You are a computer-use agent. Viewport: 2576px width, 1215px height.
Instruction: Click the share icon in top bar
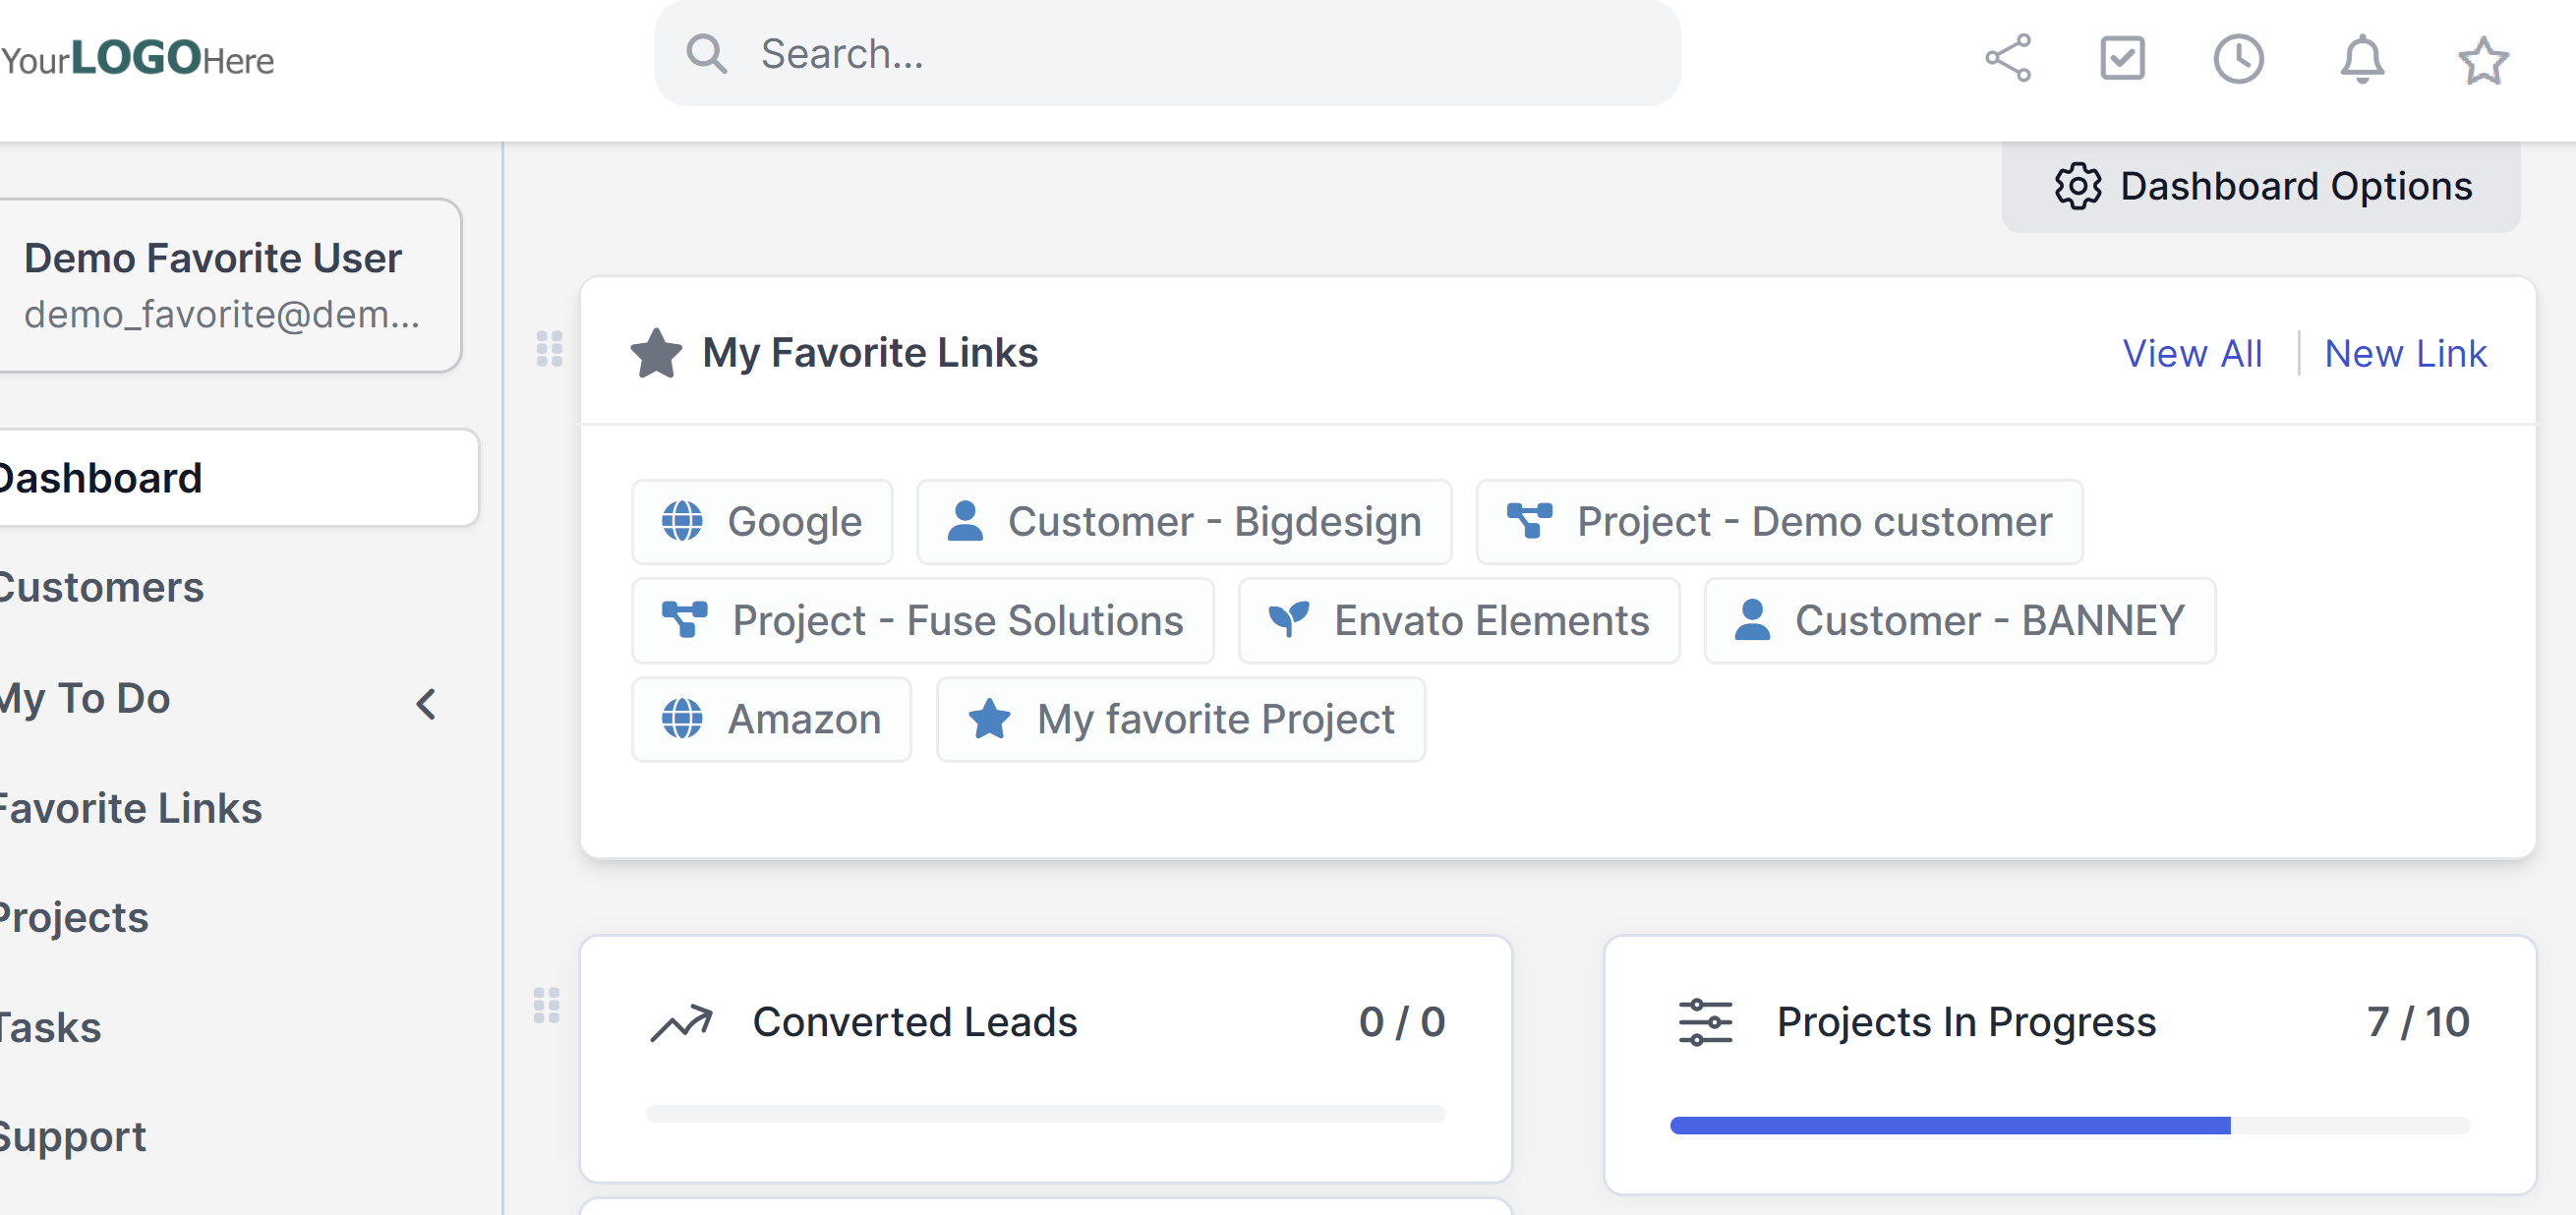[x=2008, y=58]
